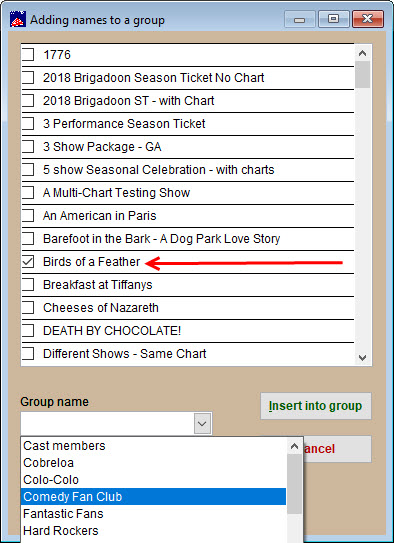Image resolution: width=394 pixels, height=543 pixels.
Task: Click the text 3 Show Package - GA
Action: (102, 146)
